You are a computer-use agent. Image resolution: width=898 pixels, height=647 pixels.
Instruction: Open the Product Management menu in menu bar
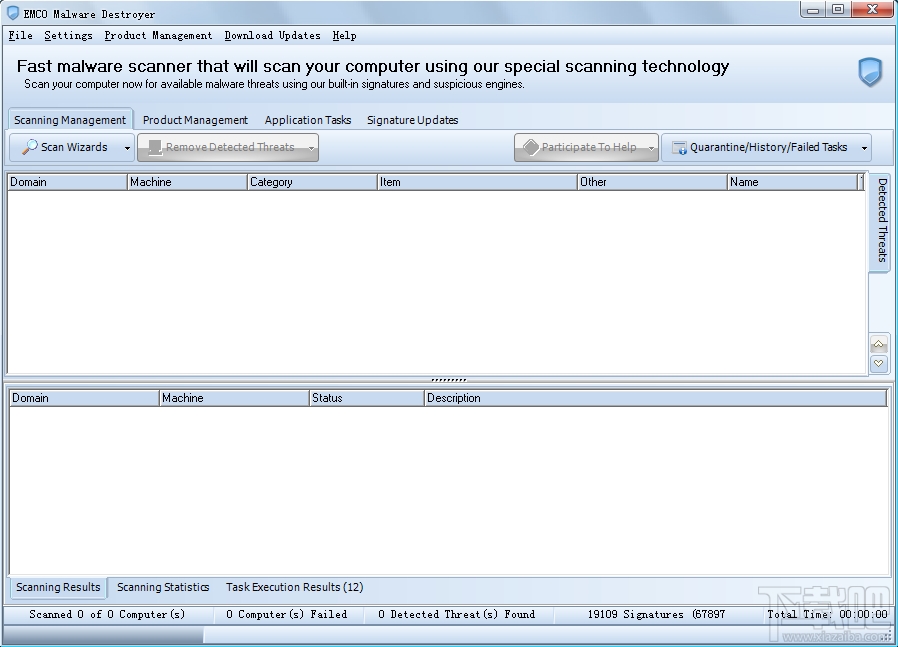point(158,35)
